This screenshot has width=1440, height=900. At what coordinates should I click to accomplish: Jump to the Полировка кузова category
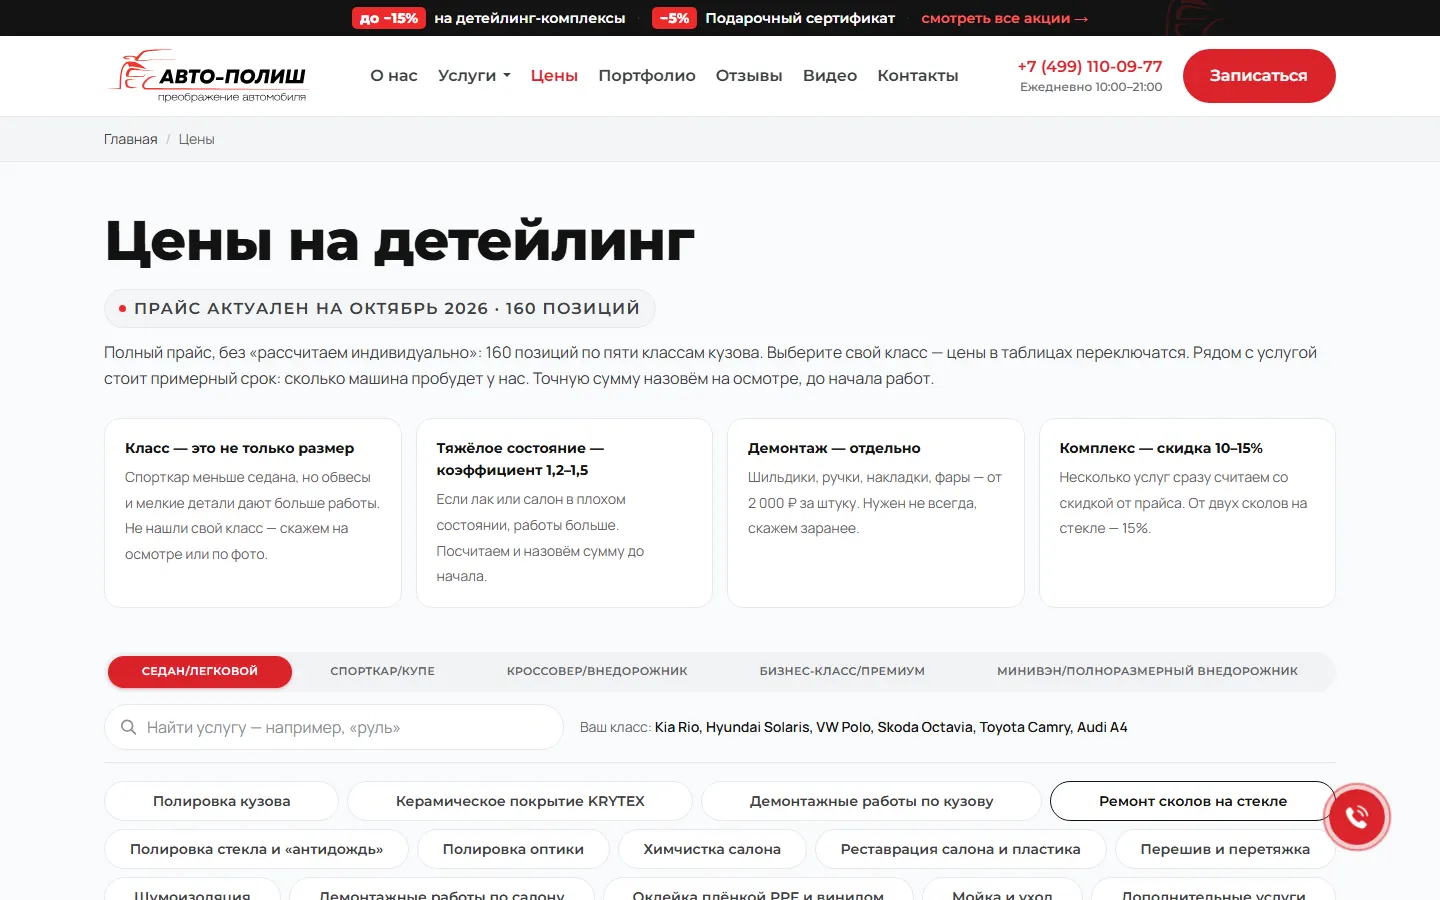pyautogui.click(x=222, y=801)
